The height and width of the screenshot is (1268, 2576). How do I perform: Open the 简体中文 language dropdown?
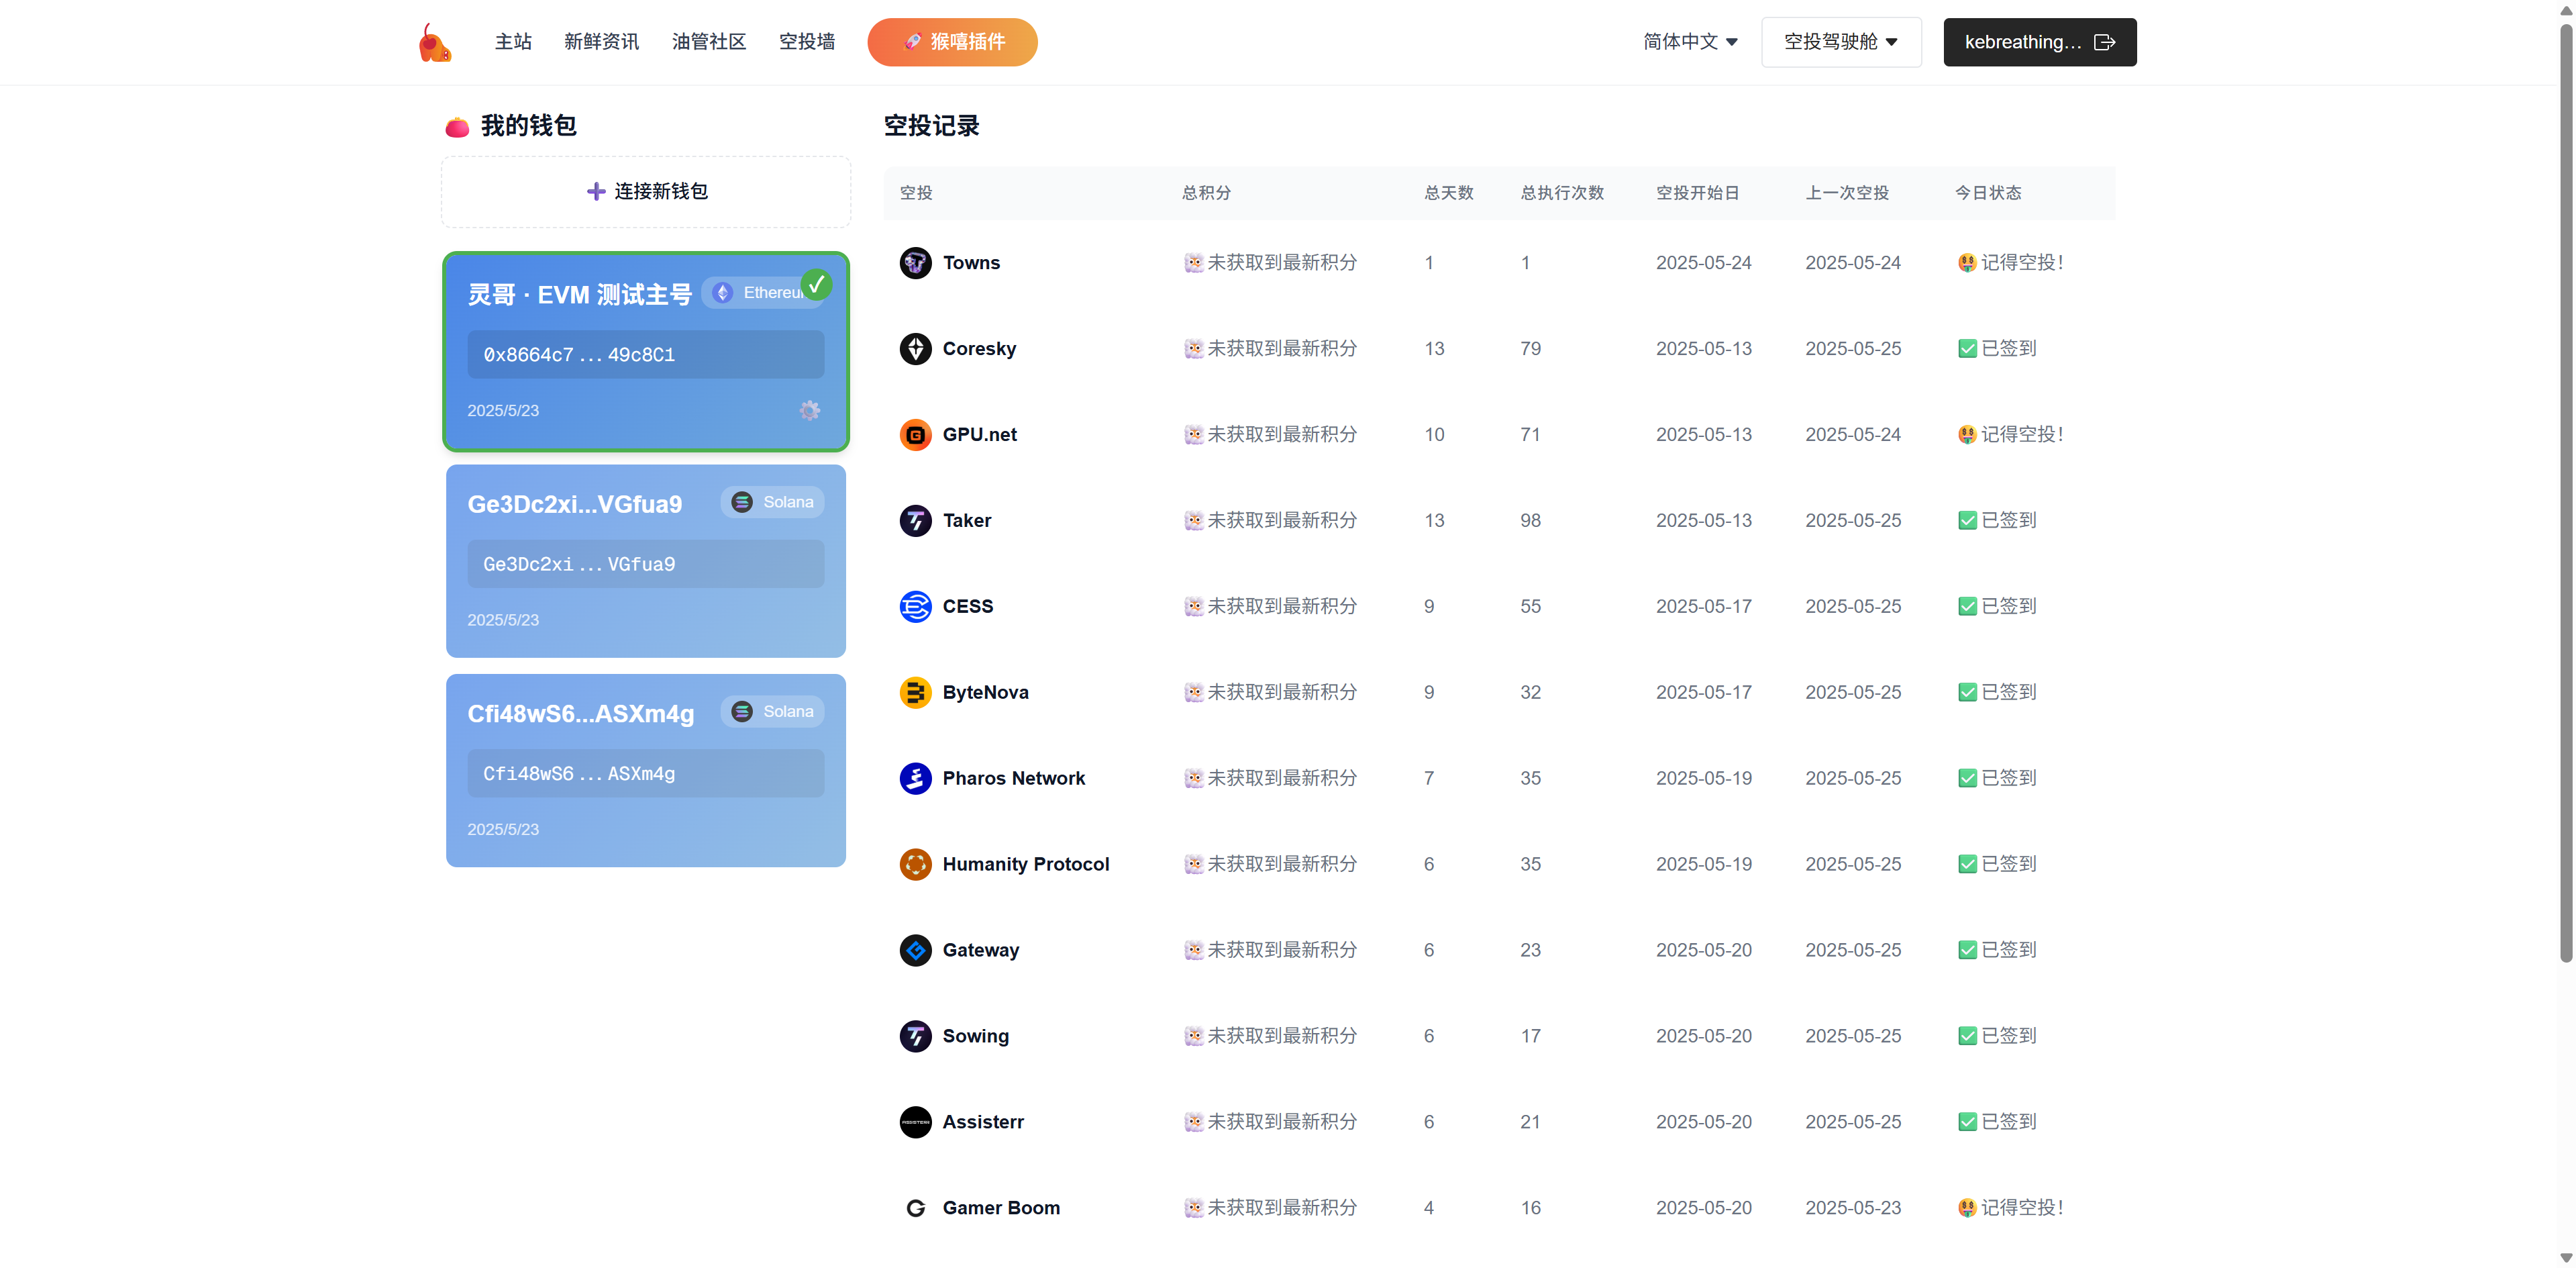(1690, 42)
